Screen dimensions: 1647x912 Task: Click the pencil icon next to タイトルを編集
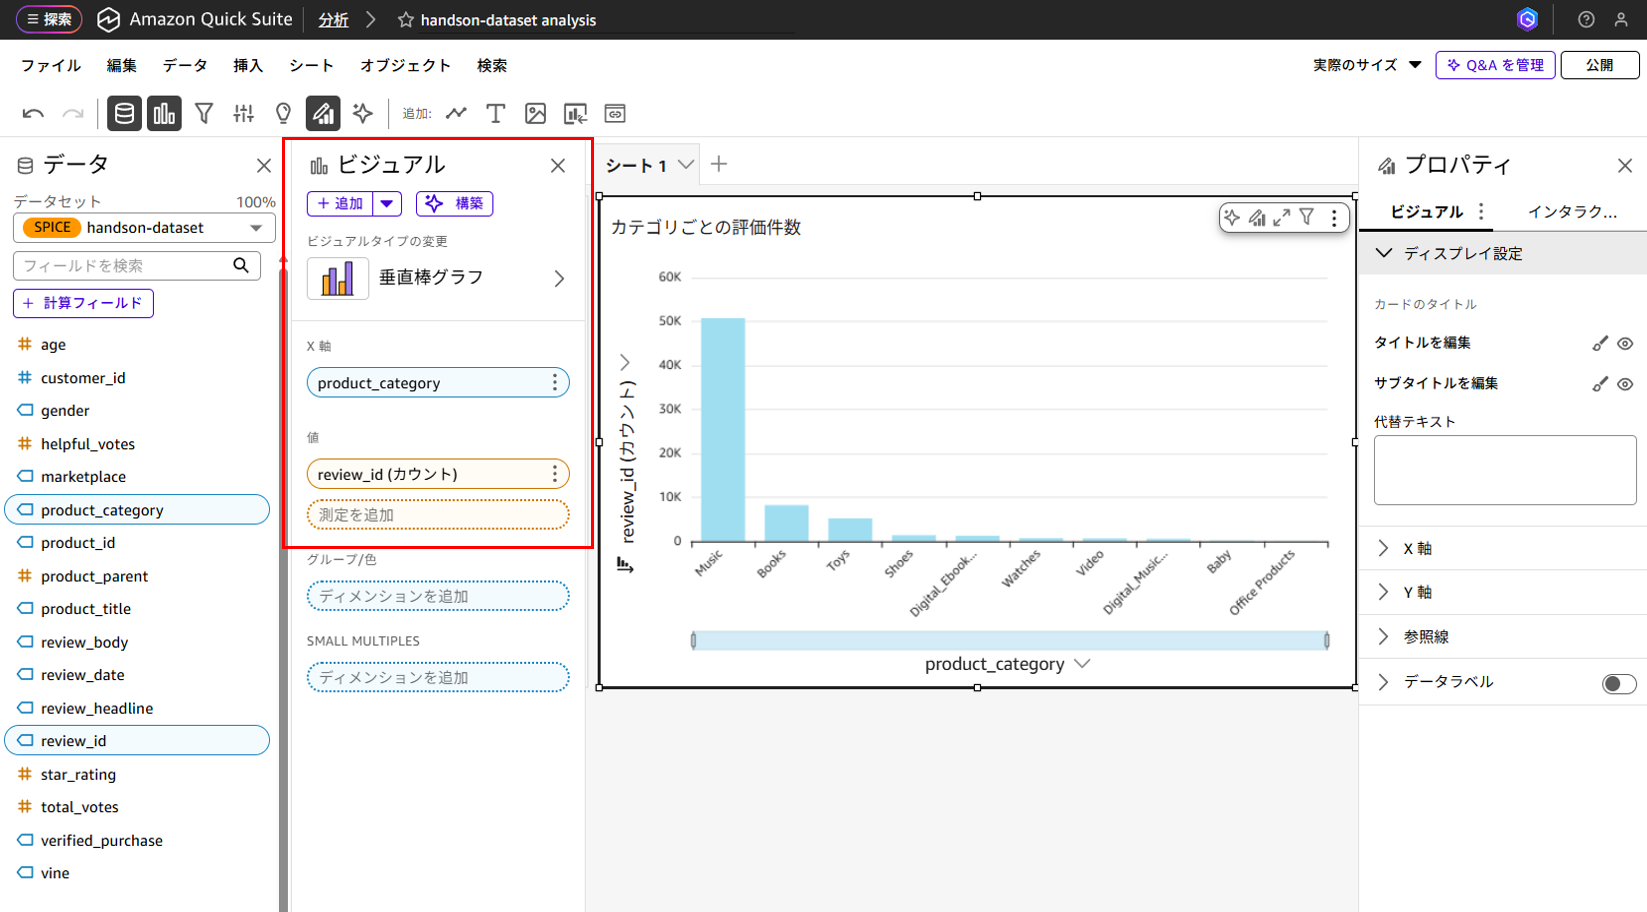point(1600,343)
